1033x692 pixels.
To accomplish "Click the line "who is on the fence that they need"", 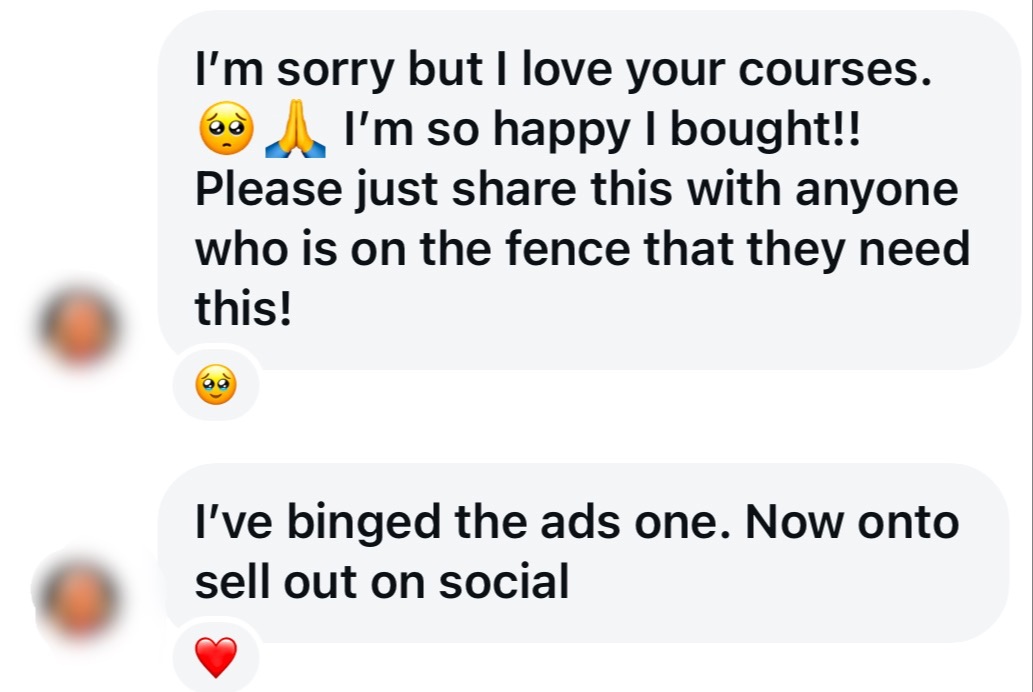I will pyautogui.click(x=582, y=249).
